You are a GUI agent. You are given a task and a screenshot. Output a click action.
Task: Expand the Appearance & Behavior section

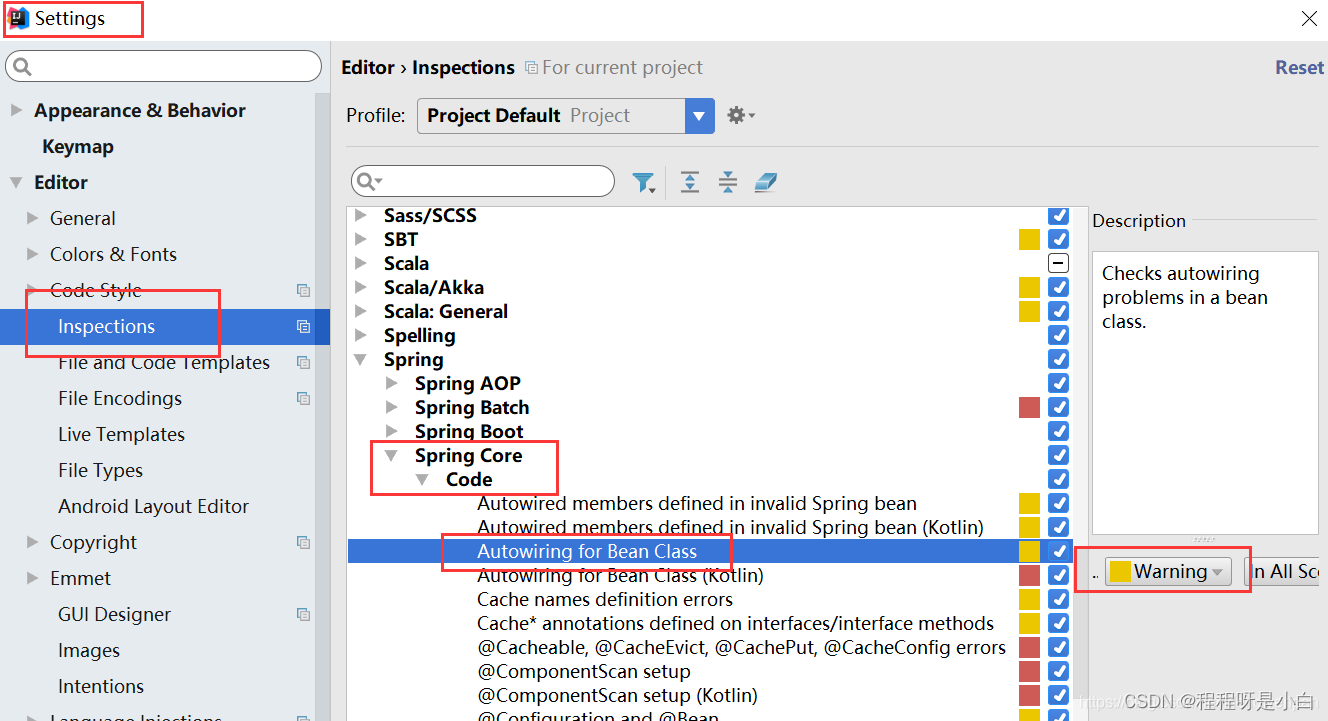pyautogui.click(x=16, y=111)
